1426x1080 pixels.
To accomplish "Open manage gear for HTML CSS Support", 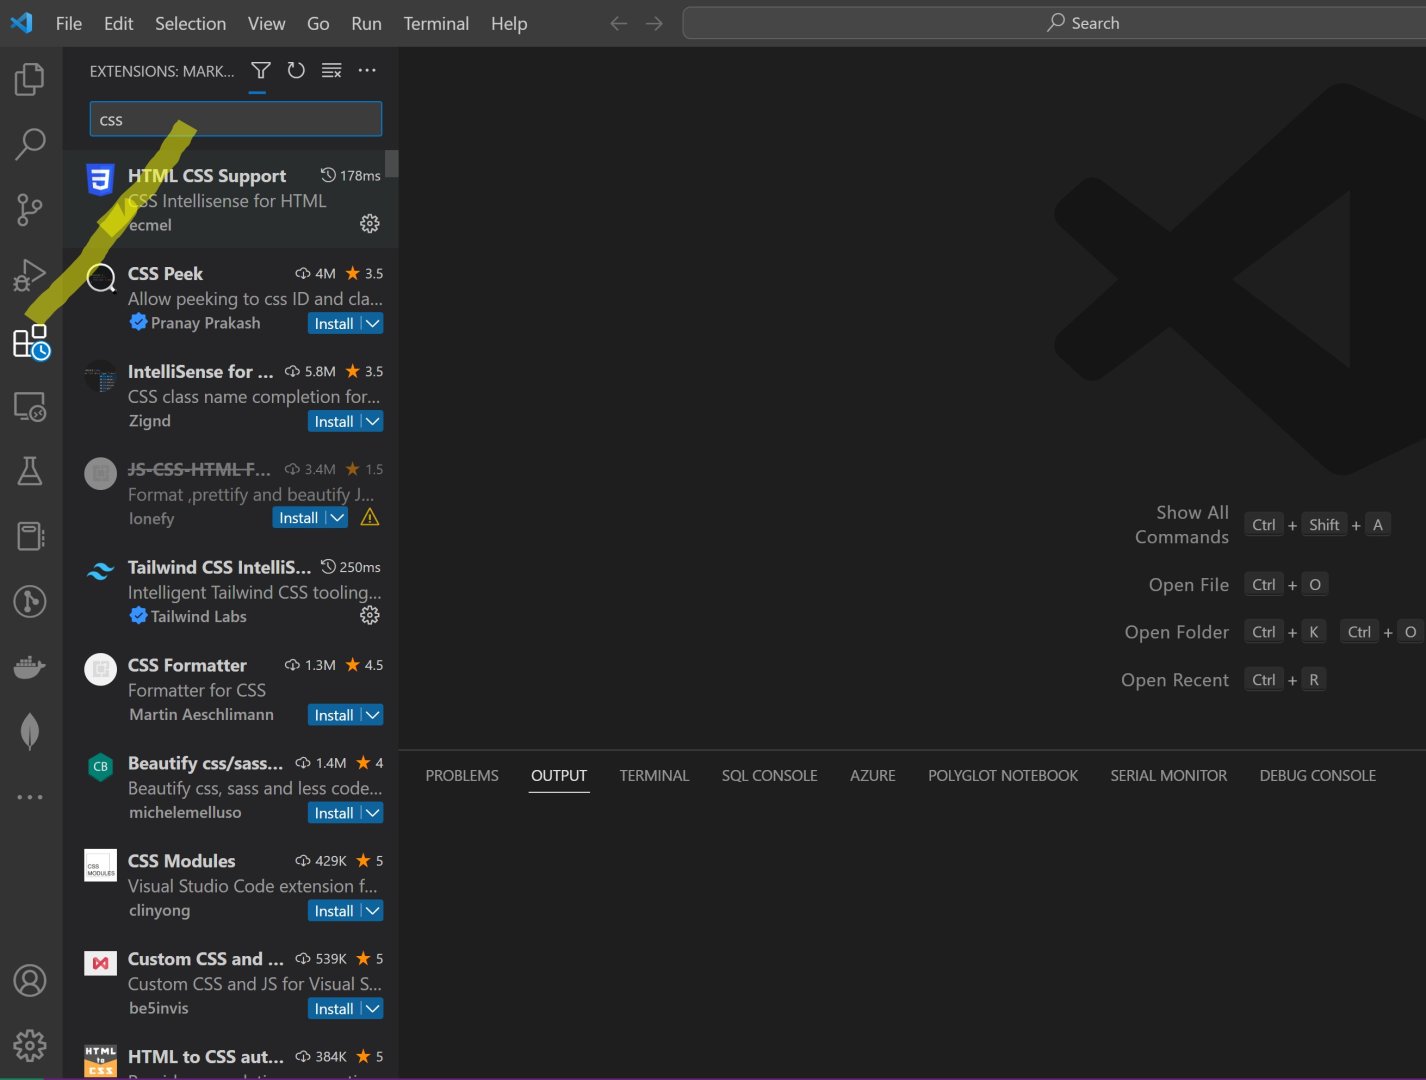I will [x=370, y=224].
